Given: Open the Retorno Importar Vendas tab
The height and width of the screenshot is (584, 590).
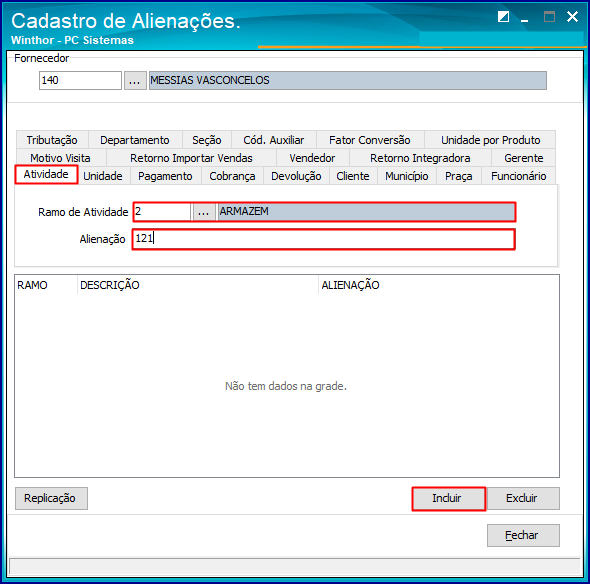Looking at the screenshot, I should (191, 158).
